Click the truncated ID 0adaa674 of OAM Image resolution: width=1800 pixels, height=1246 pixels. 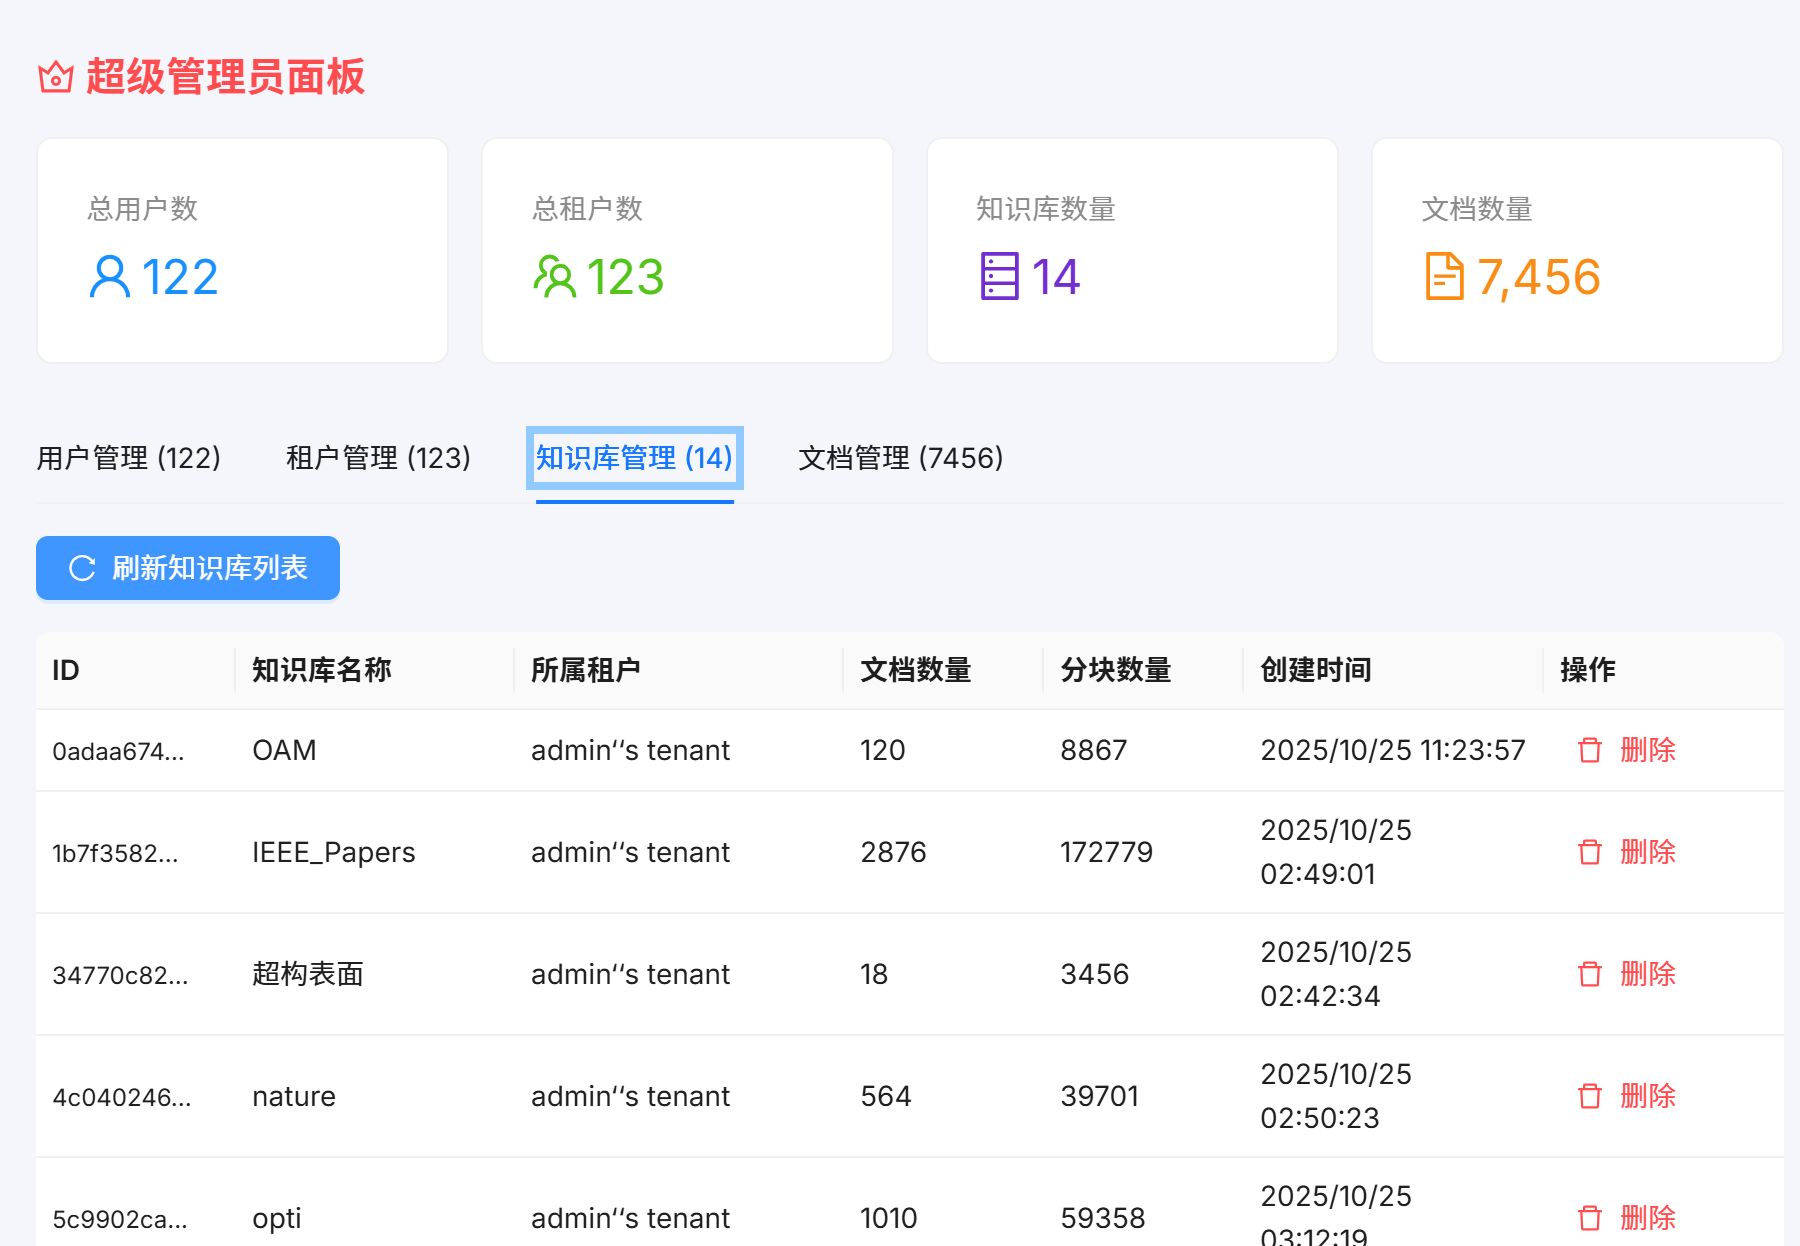[119, 751]
